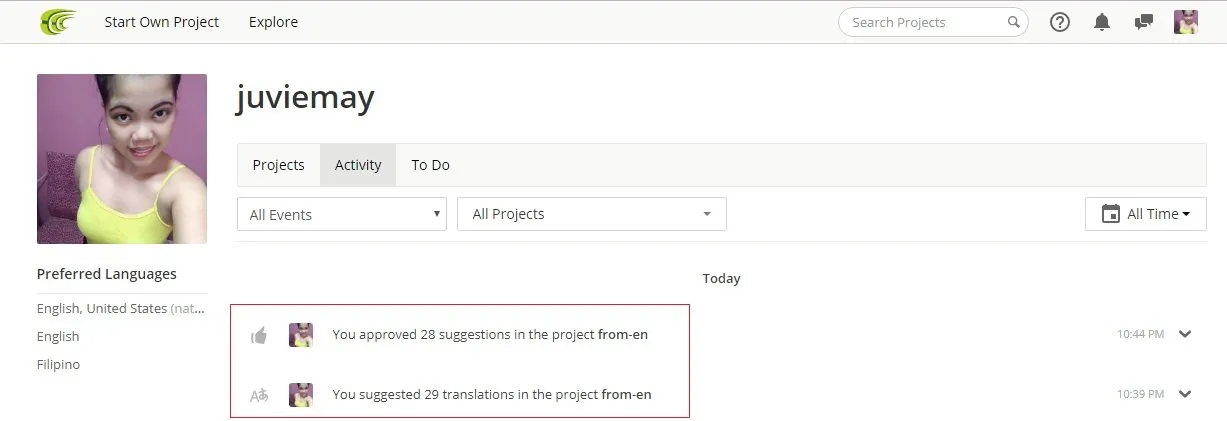Screen dimensions: 1227x421
Task: Expand the 10:39 PM activity entry
Action: click(1185, 394)
